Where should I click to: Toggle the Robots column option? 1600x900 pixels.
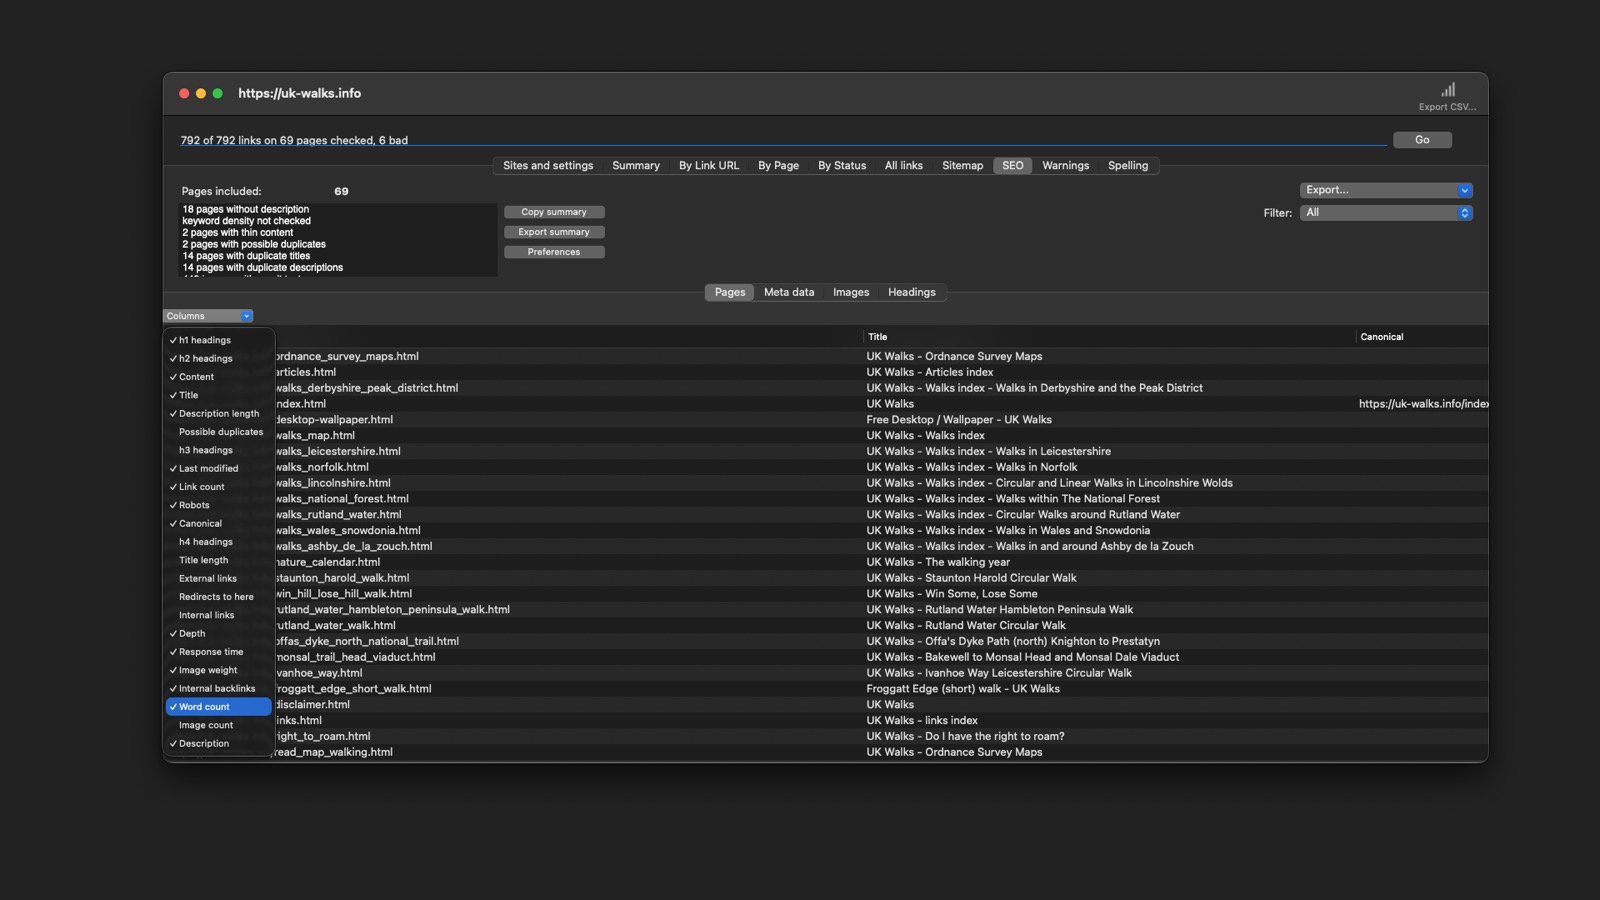219,505
